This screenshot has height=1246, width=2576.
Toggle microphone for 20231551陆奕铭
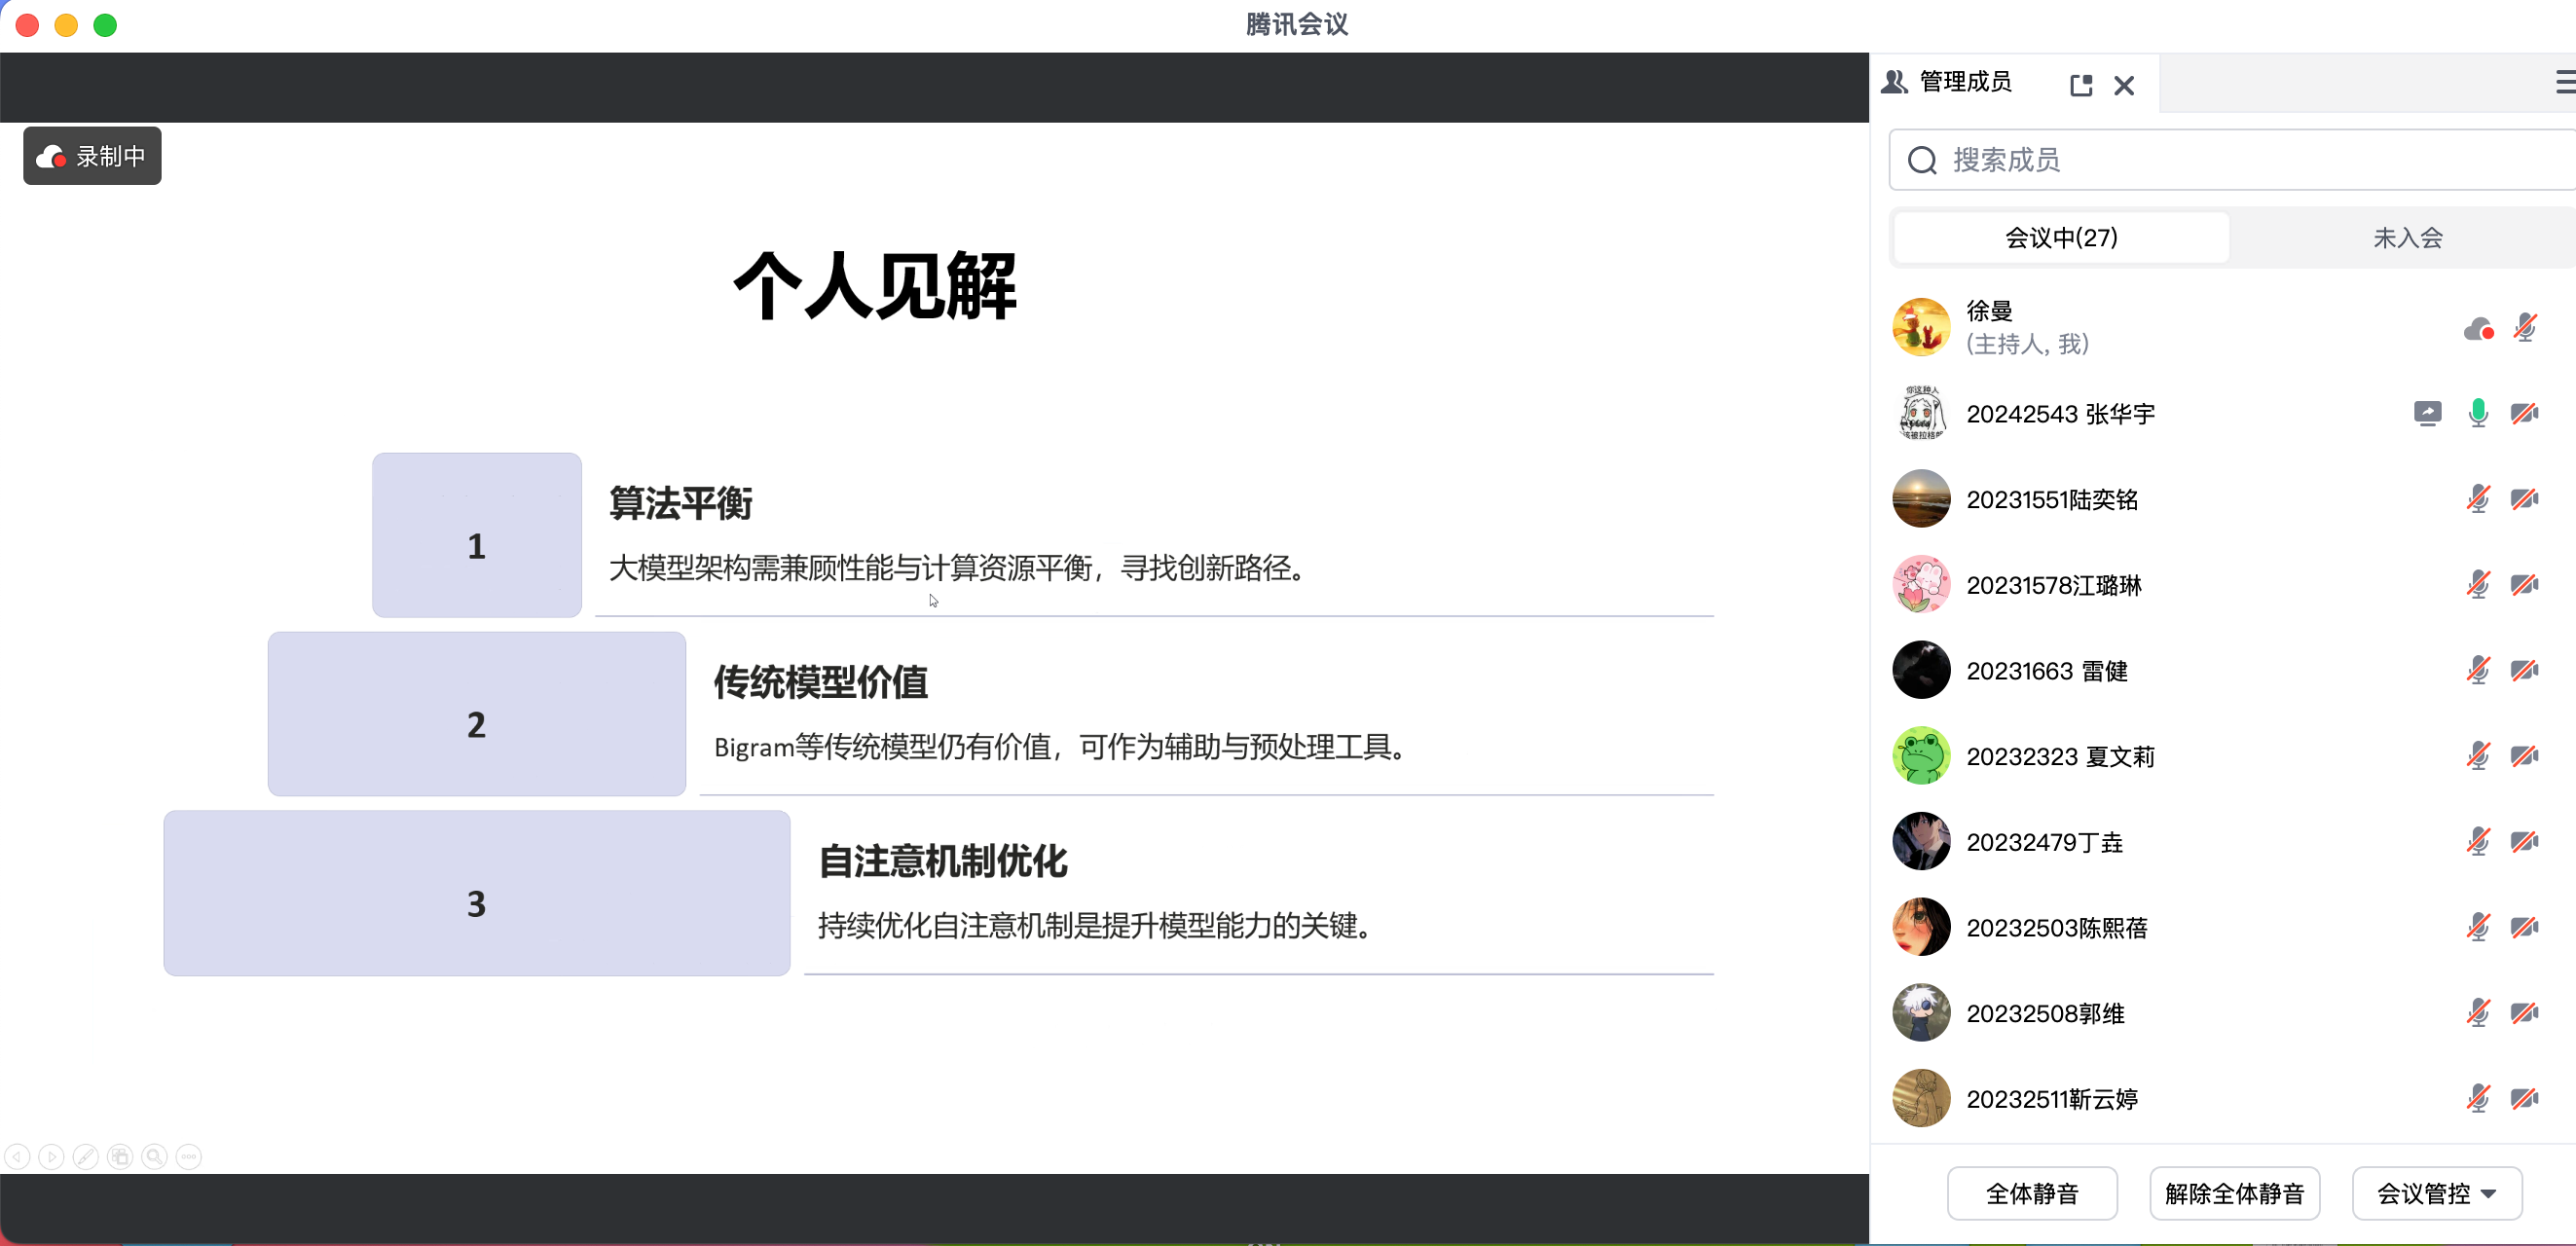tap(2478, 499)
